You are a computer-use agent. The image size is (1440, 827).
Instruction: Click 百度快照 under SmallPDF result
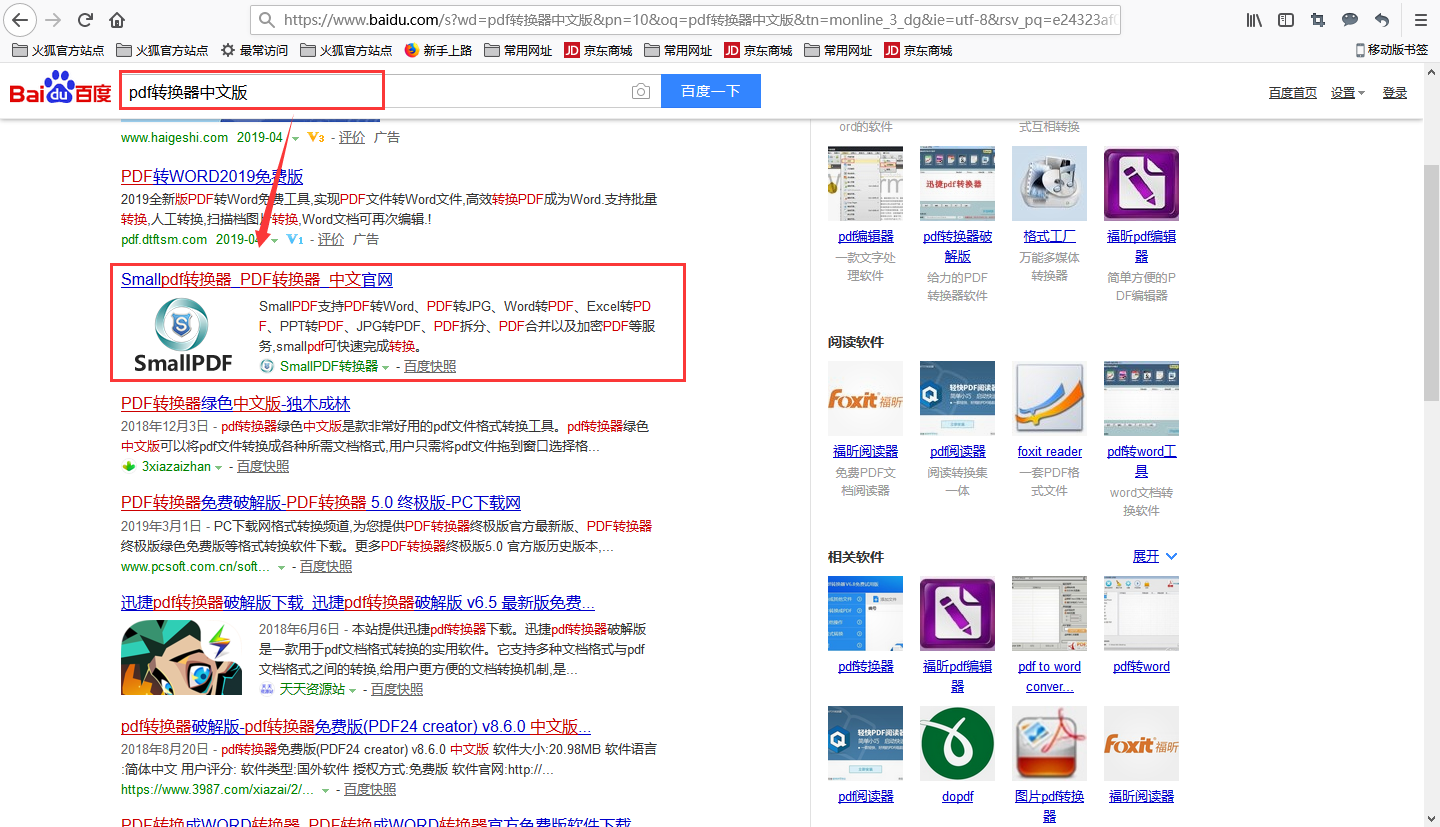click(430, 367)
